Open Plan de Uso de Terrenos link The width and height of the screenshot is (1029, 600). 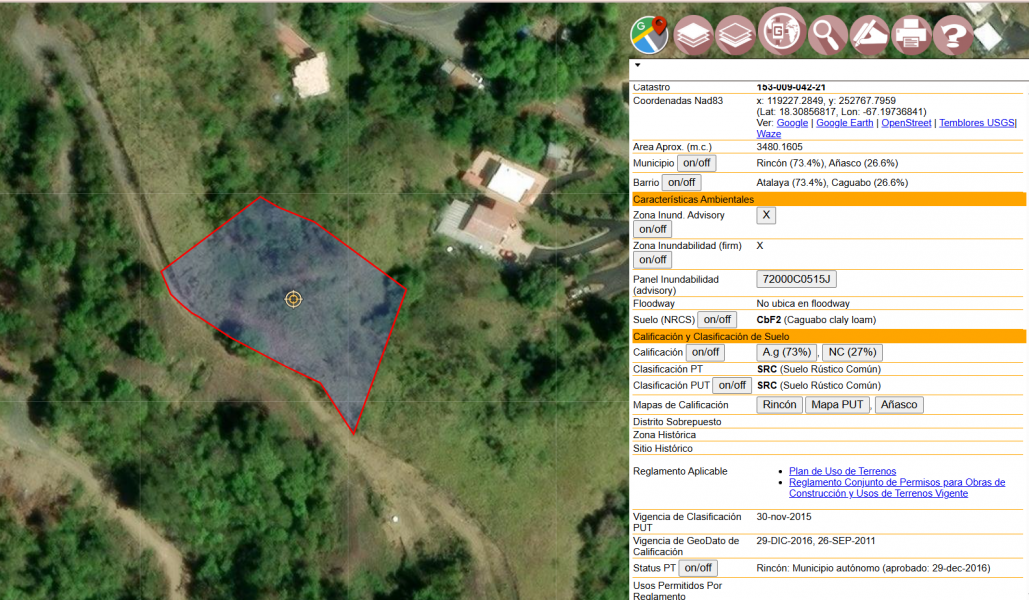pyautogui.click(x=842, y=471)
